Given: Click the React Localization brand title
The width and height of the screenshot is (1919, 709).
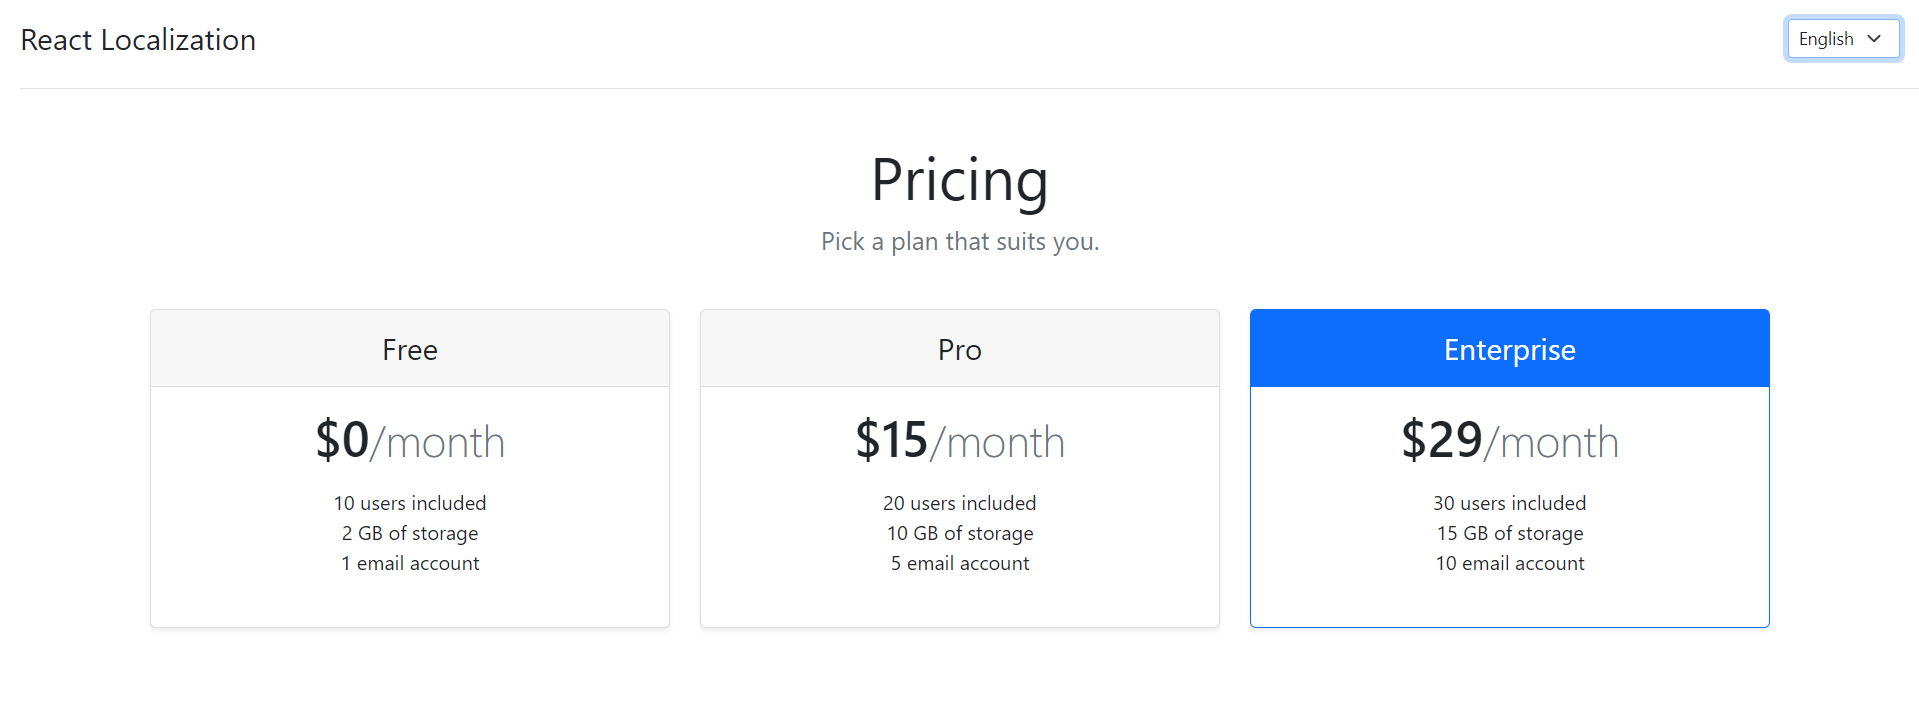Looking at the screenshot, I should tap(138, 40).
